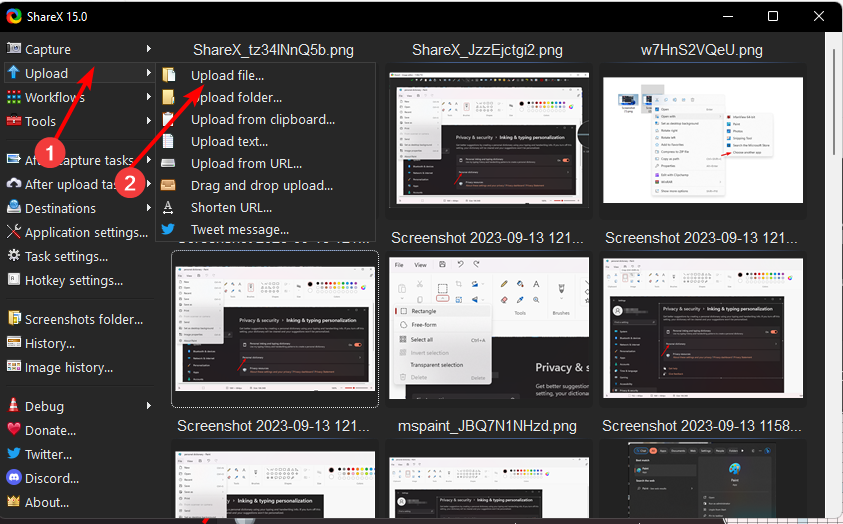Select the Screenshot 2023-09-13 1158 thumbnail image
843x524 pixels.
point(703,480)
